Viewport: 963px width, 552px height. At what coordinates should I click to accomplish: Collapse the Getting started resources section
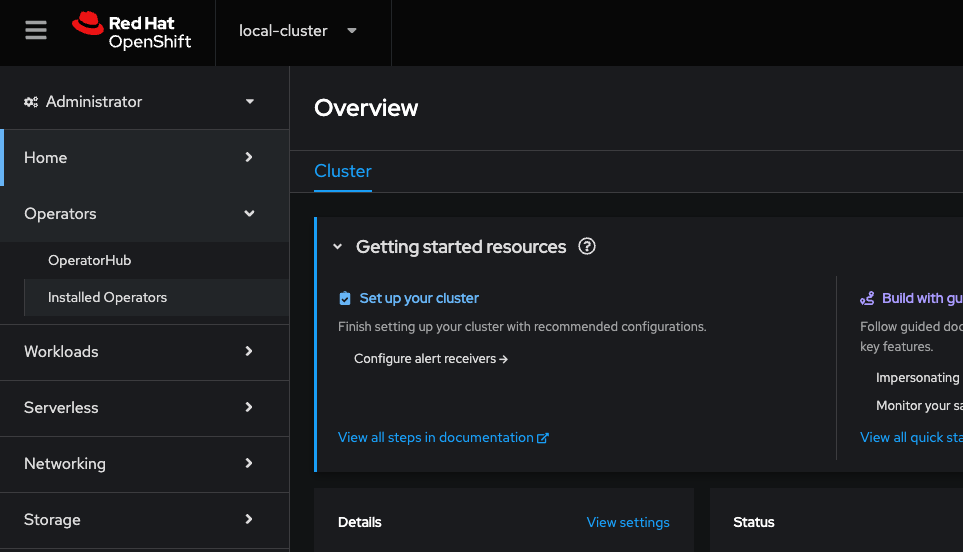pos(337,247)
